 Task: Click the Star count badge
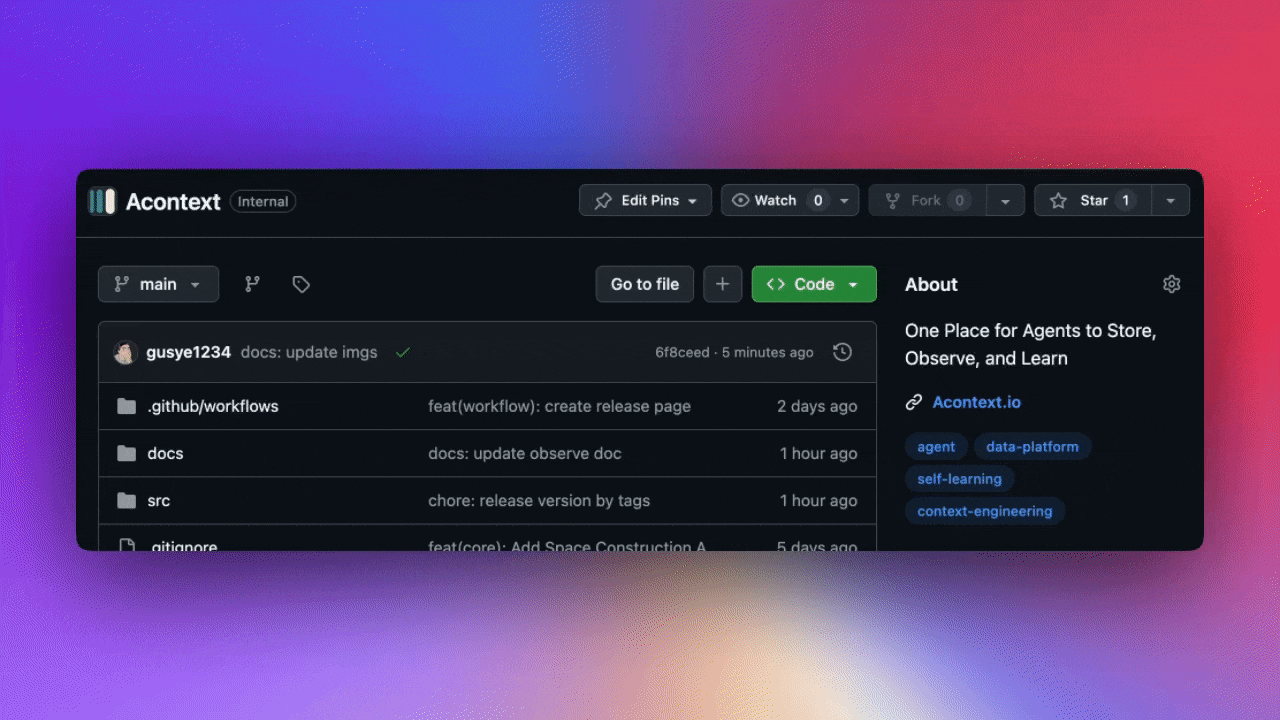pyautogui.click(x=1125, y=200)
